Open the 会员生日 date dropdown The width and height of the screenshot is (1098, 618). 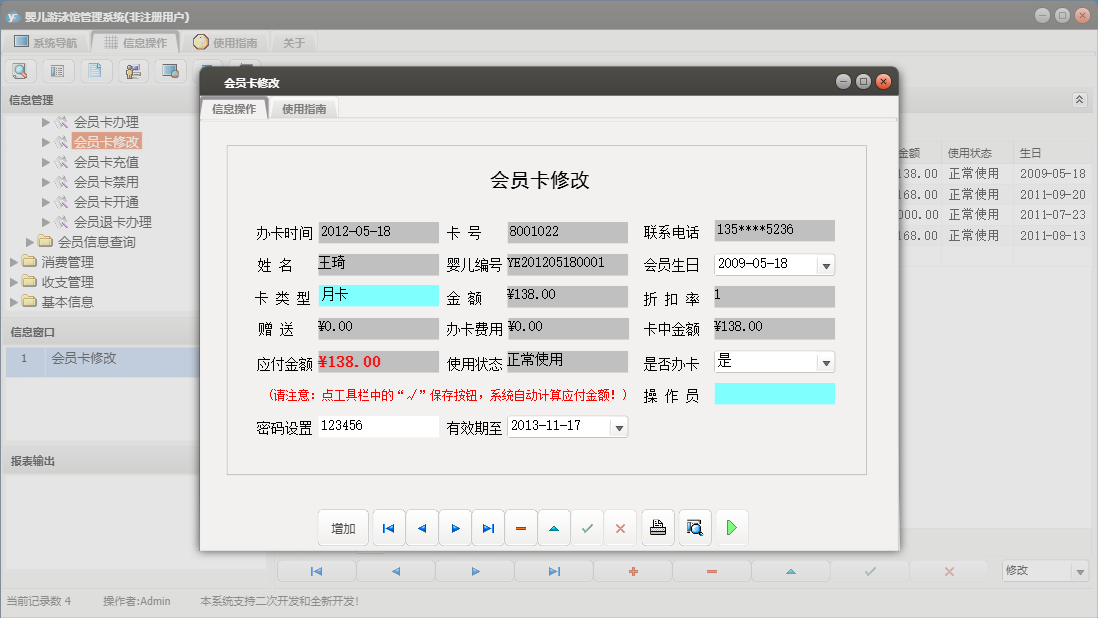(x=828, y=265)
